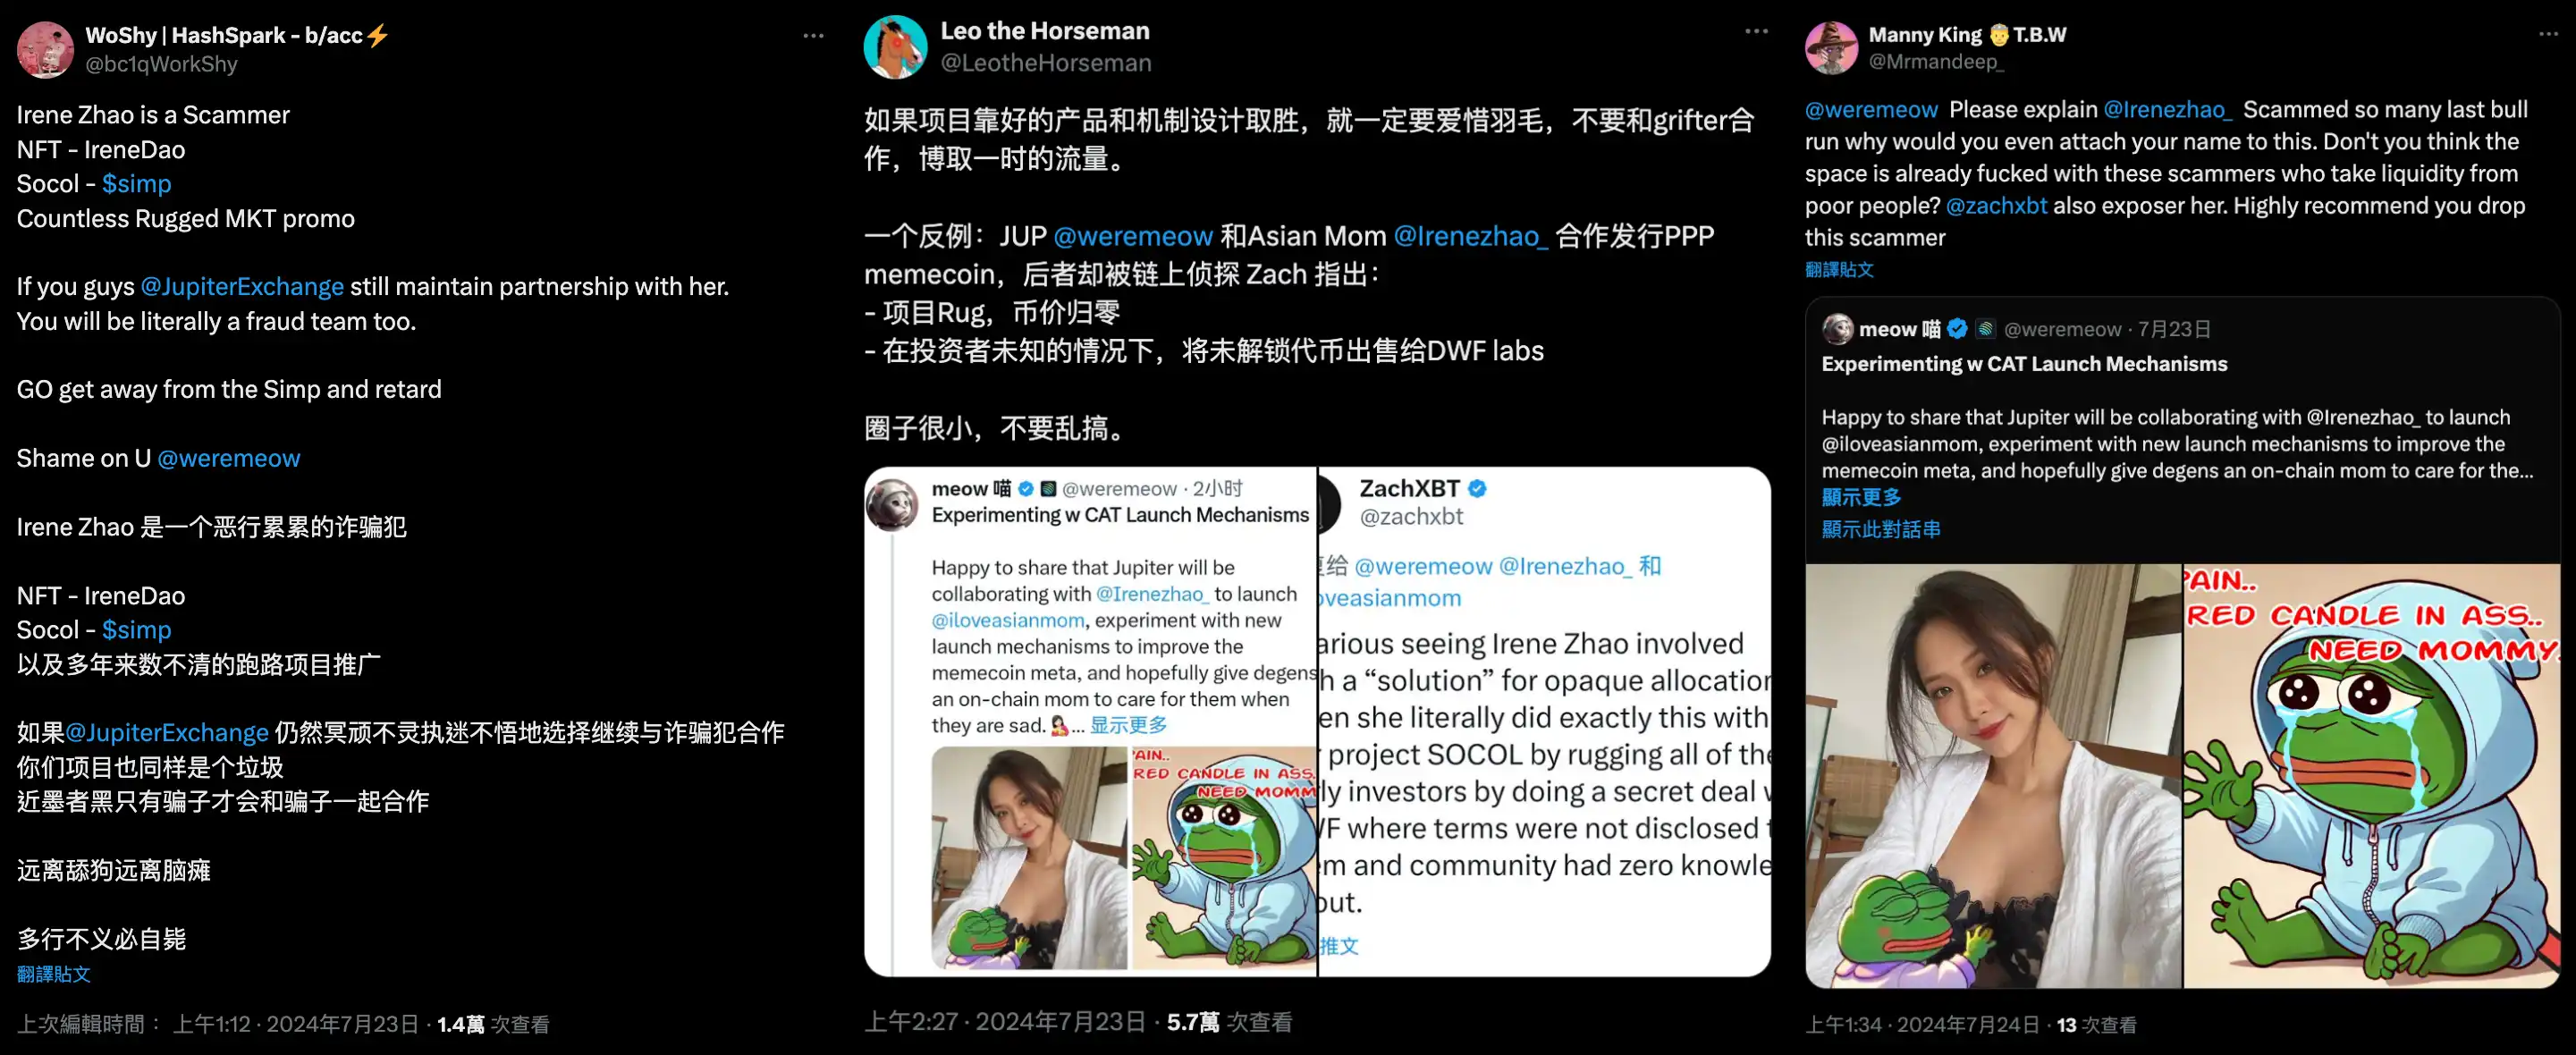Open more options on Leo the Horseman's tweet
Image resolution: width=2576 pixels, height=1055 pixels.
coord(1757,32)
